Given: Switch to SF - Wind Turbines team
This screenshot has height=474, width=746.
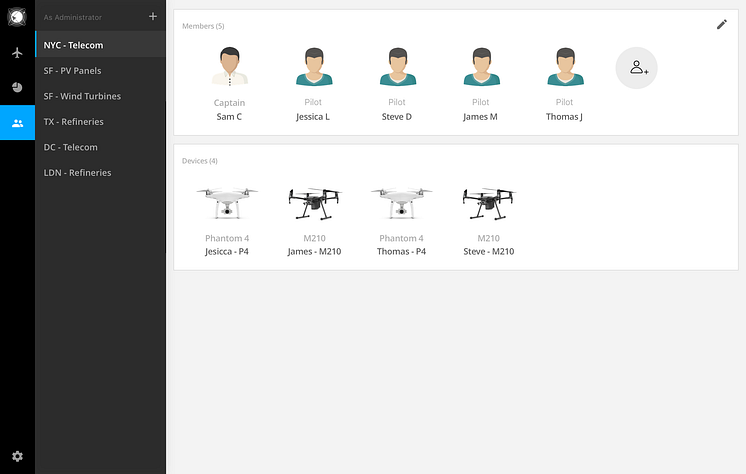Looking at the screenshot, I should (100, 96).
